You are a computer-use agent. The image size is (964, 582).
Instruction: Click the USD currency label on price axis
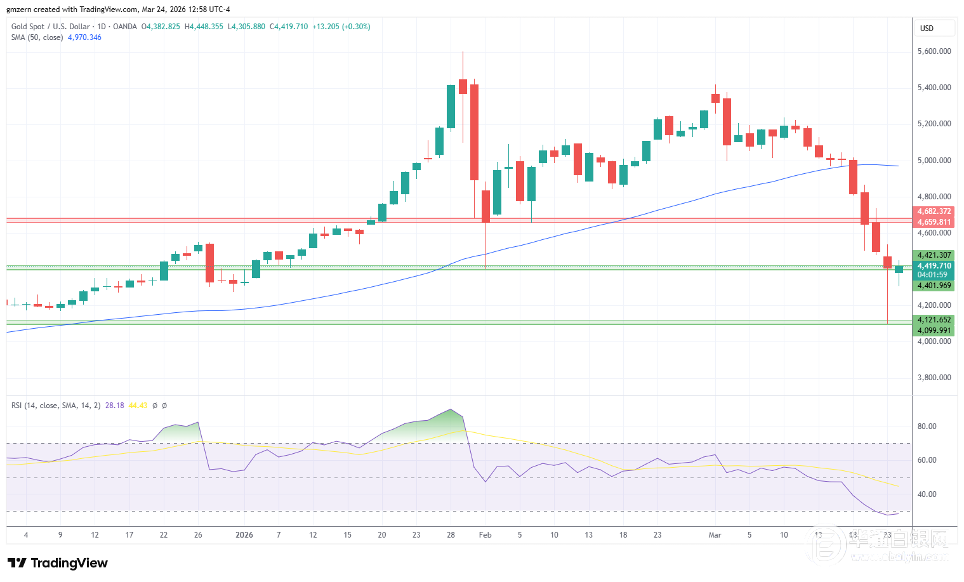coord(926,27)
